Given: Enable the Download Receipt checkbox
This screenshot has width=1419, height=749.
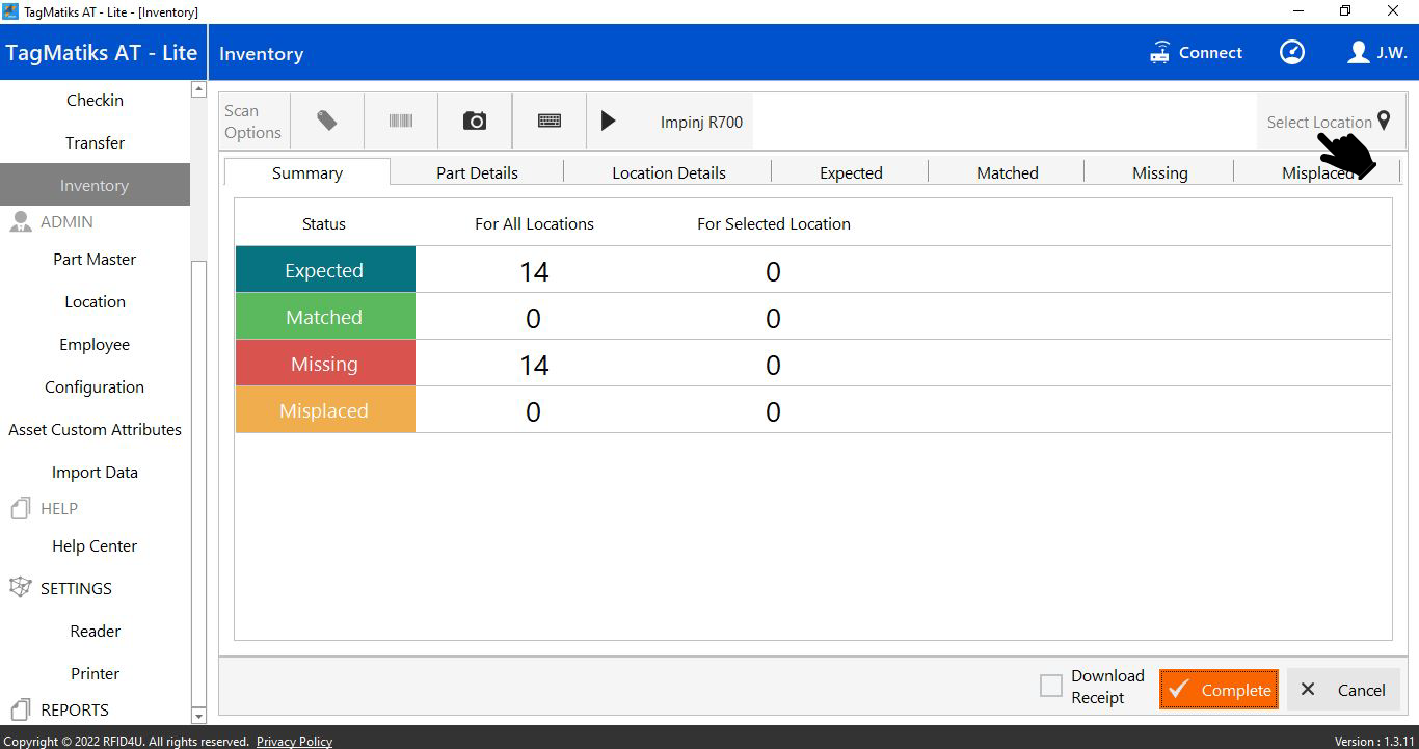Looking at the screenshot, I should click(x=1051, y=686).
